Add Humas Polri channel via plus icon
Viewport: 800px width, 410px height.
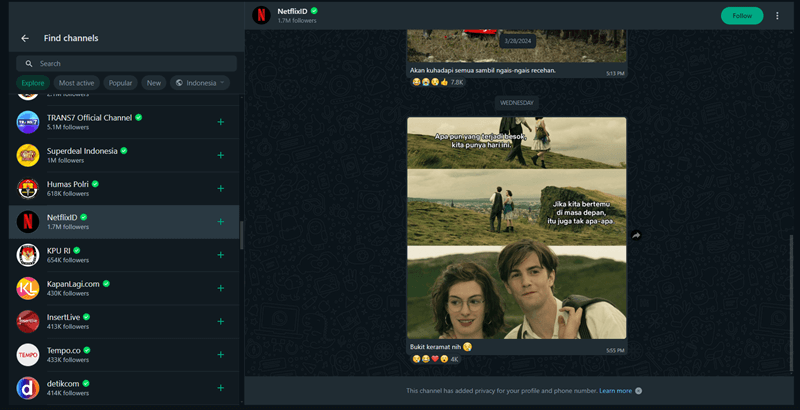point(220,188)
